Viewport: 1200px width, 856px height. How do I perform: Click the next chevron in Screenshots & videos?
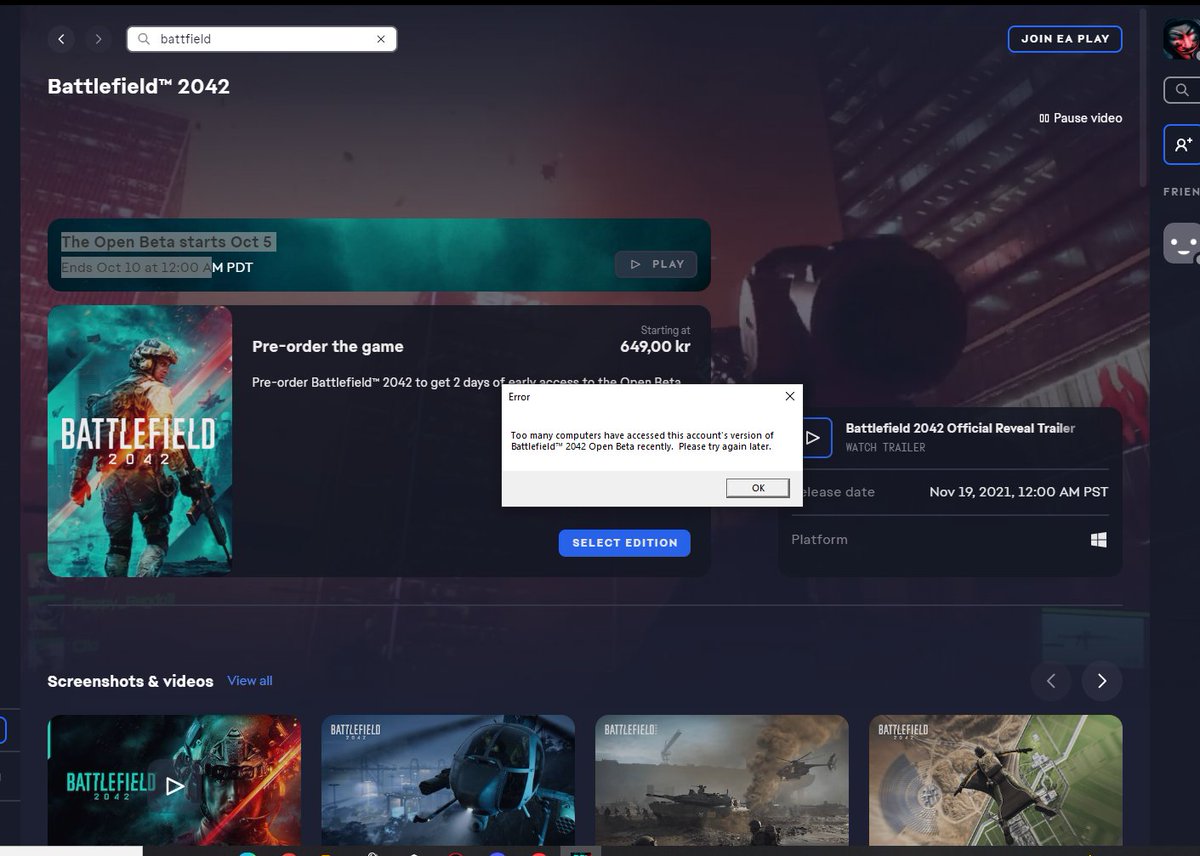point(1102,681)
